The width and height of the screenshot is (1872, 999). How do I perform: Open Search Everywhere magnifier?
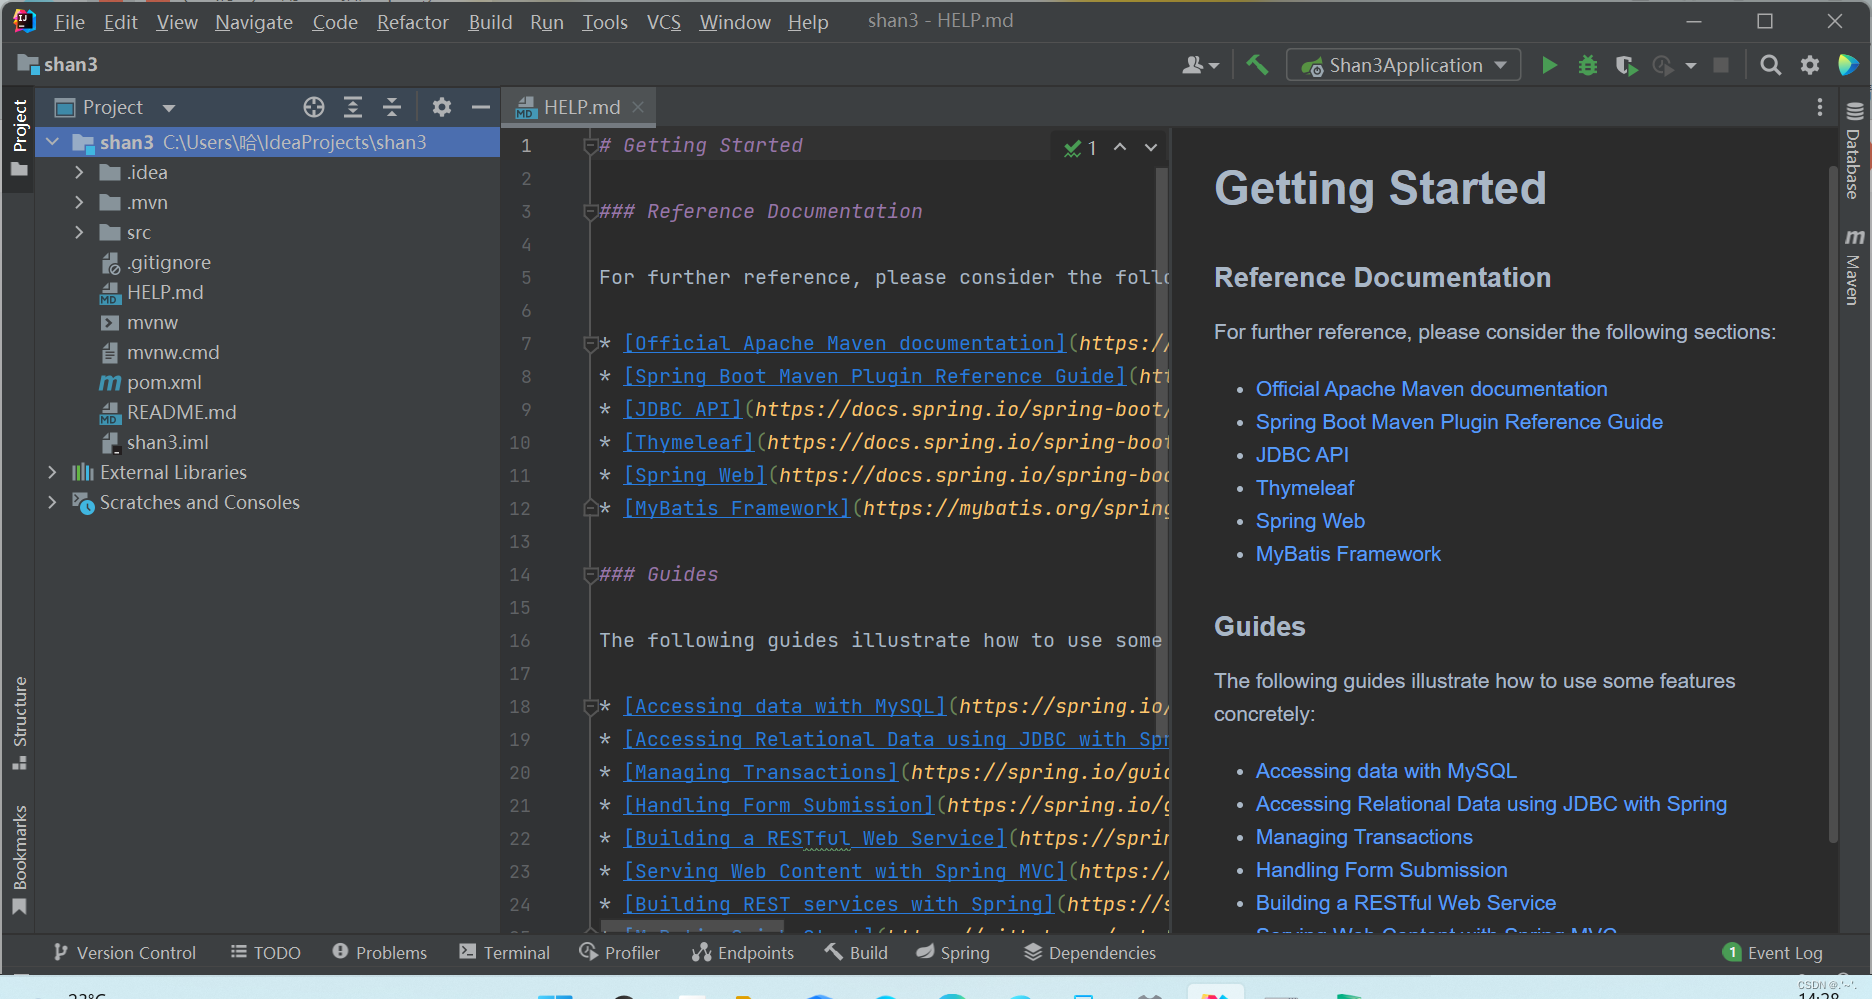coord(1770,65)
